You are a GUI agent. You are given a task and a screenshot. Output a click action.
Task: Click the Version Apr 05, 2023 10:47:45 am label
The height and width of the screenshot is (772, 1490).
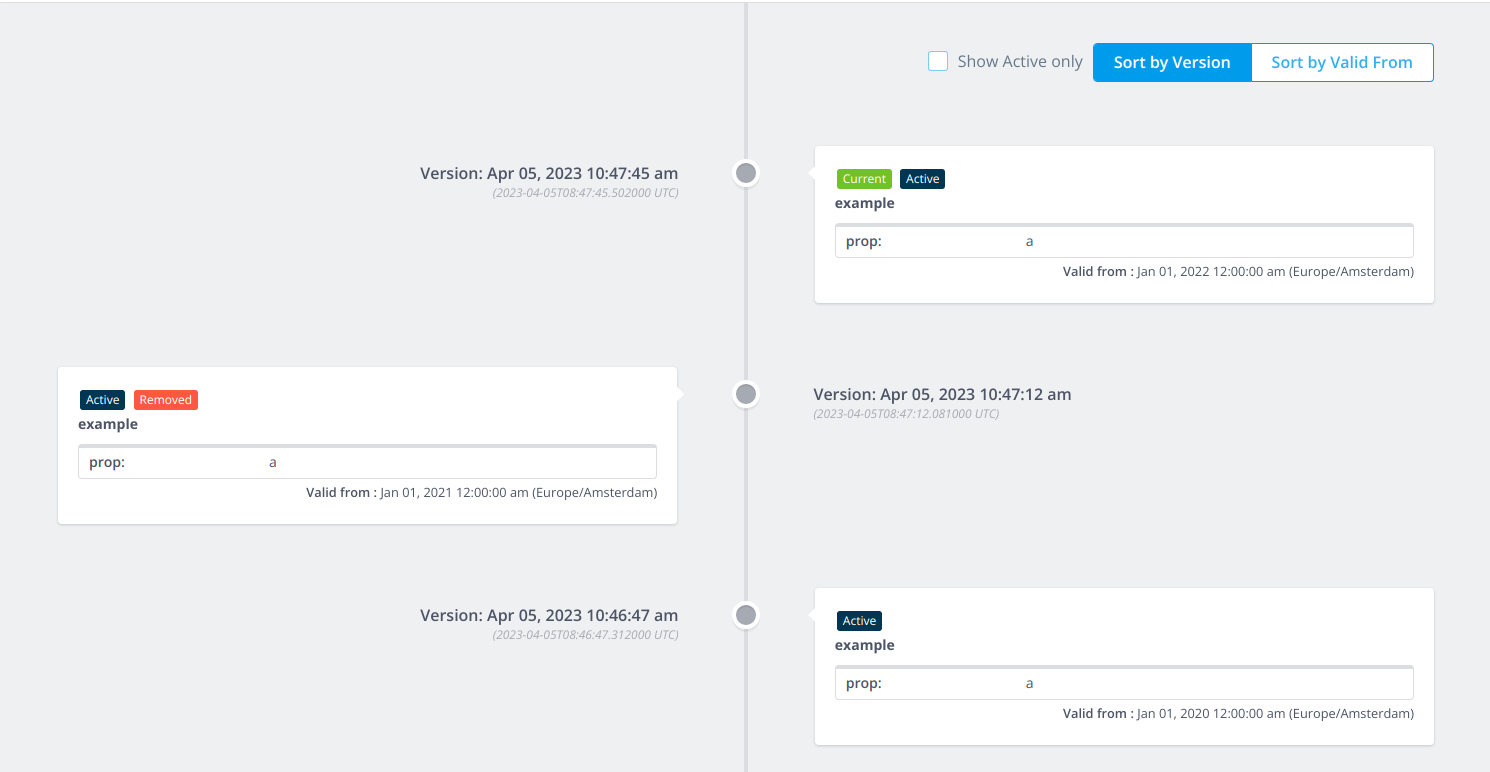coord(549,173)
